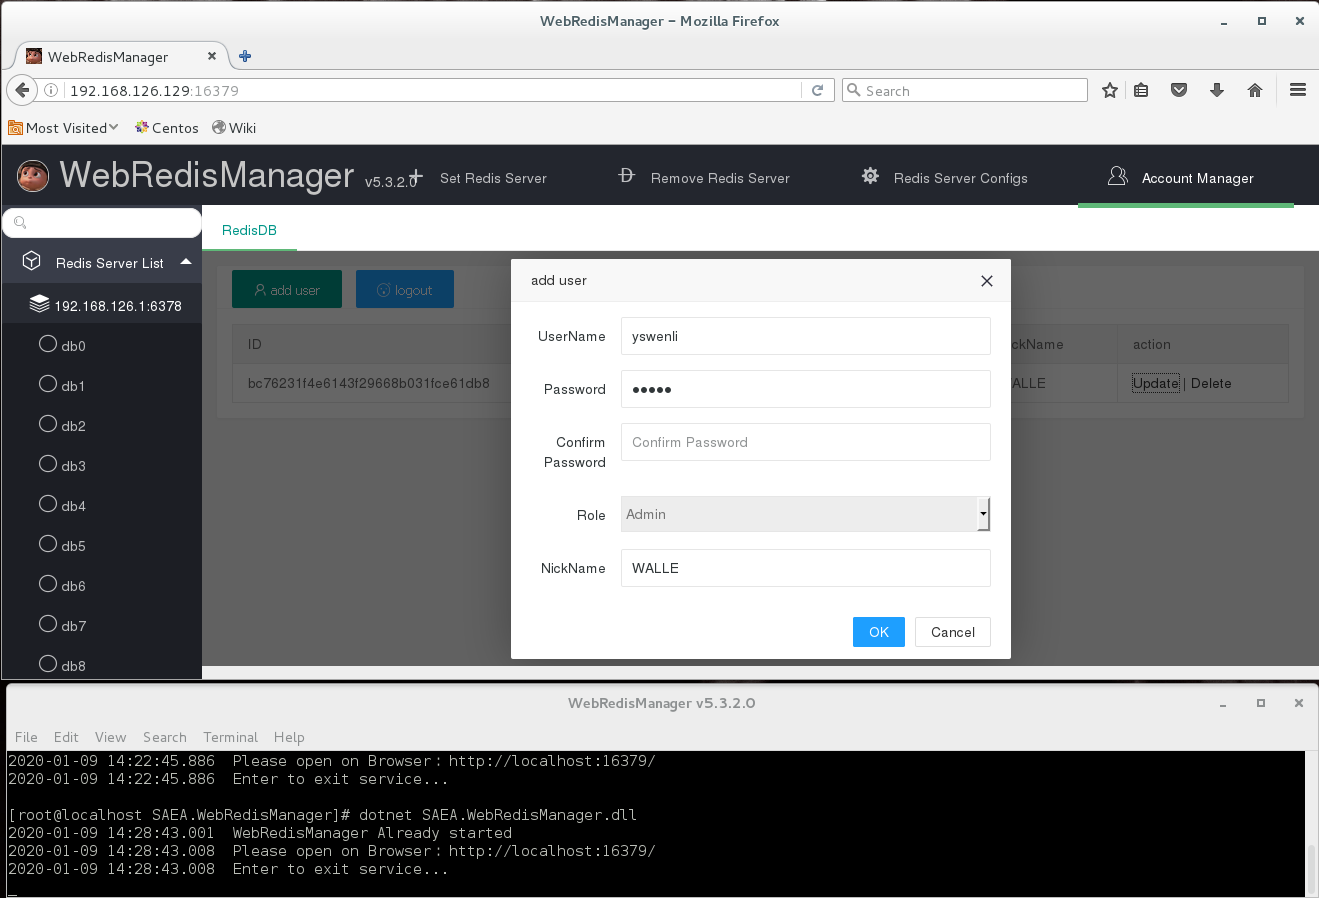The width and height of the screenshot is (1319, 898).
Task: Select the db3 radio circle
Action: click(48, 464)
